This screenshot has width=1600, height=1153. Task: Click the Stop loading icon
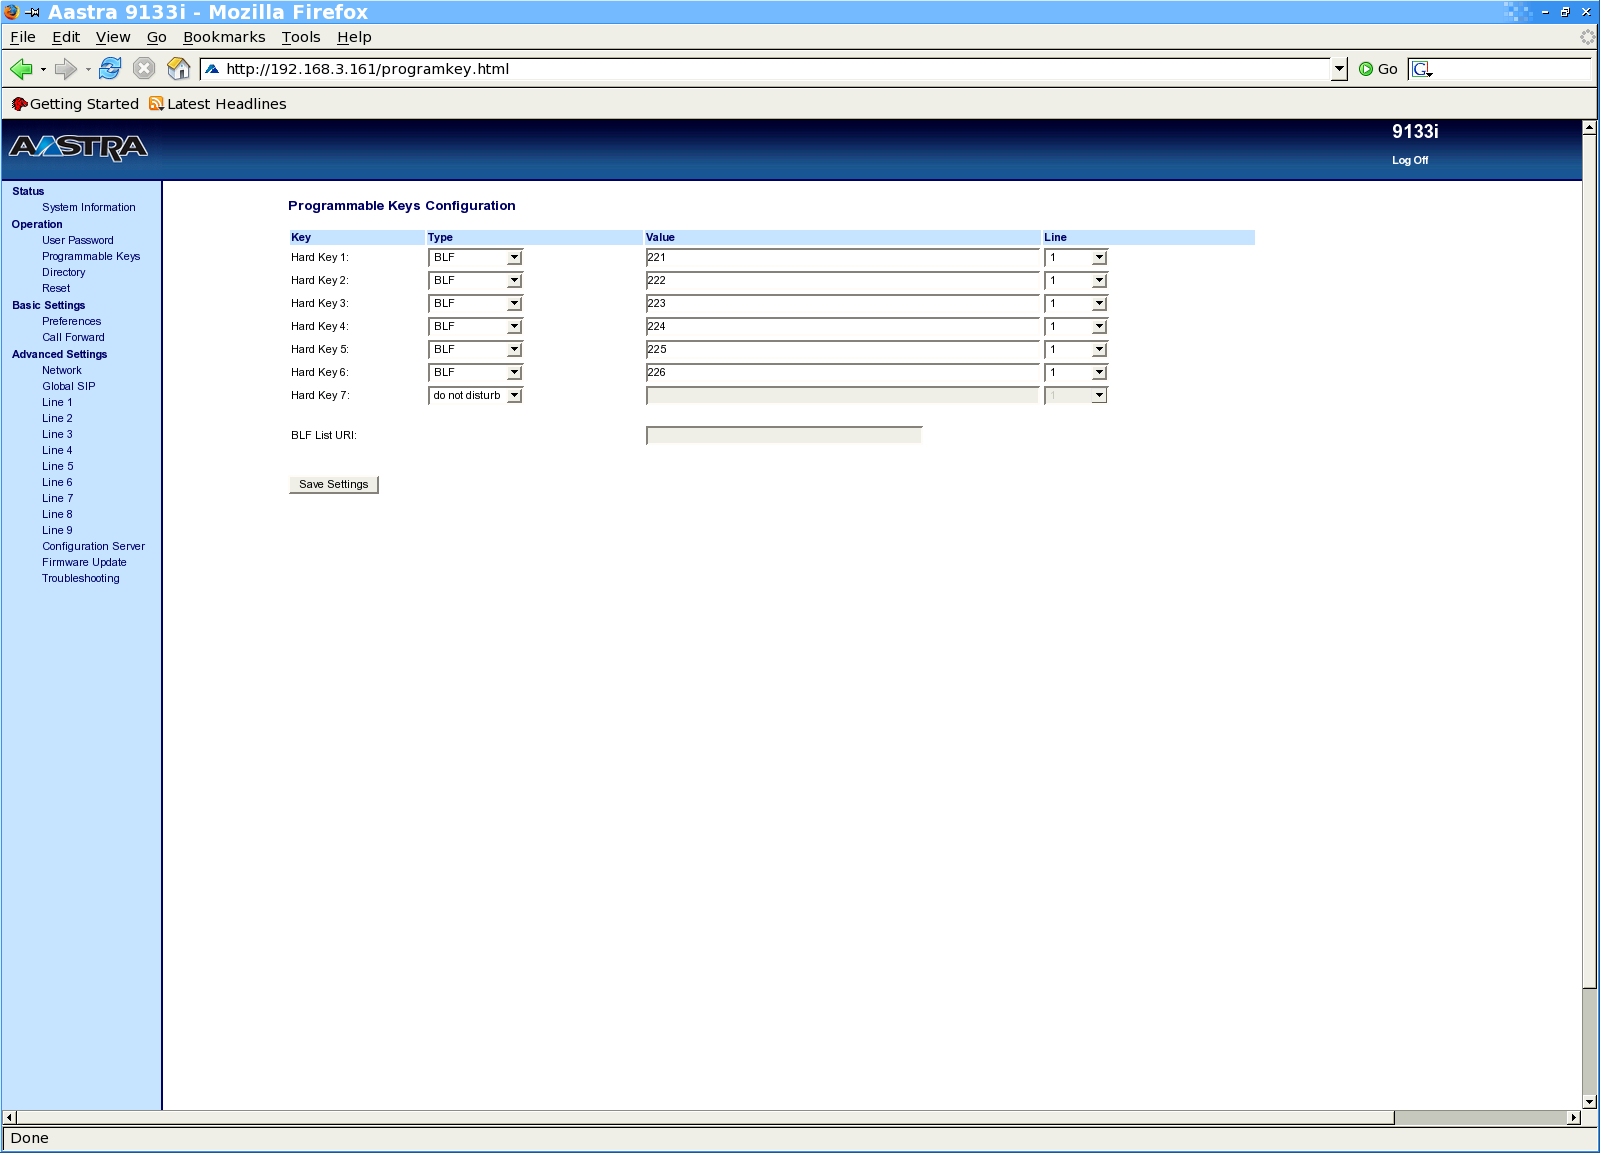coord(144,68)
